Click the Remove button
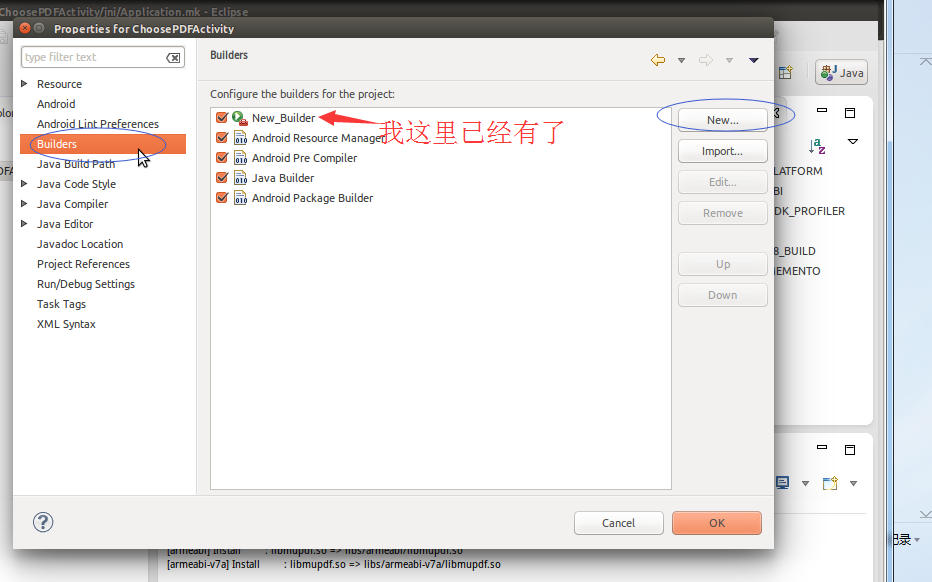The width and height of the screenshot is (932, 582). 723,213
